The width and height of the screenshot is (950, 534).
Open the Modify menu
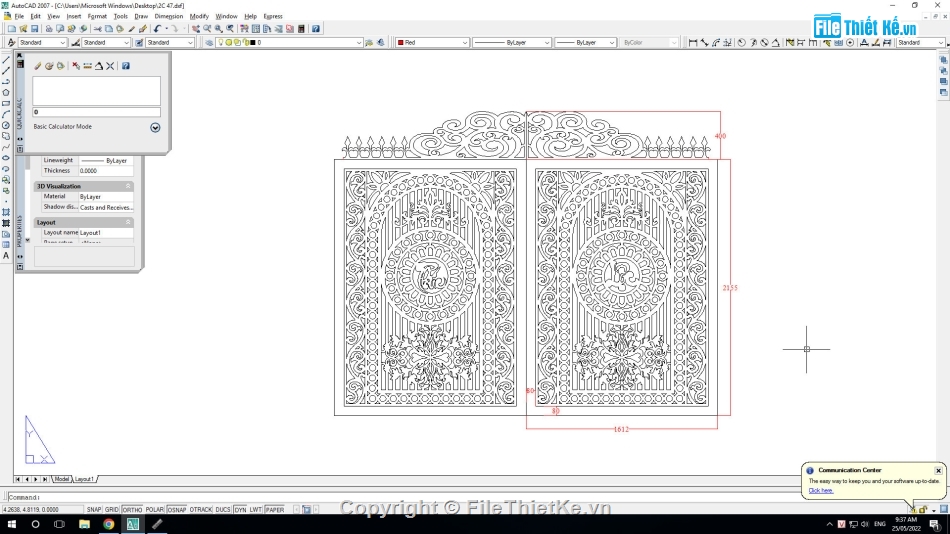(199, 16)
